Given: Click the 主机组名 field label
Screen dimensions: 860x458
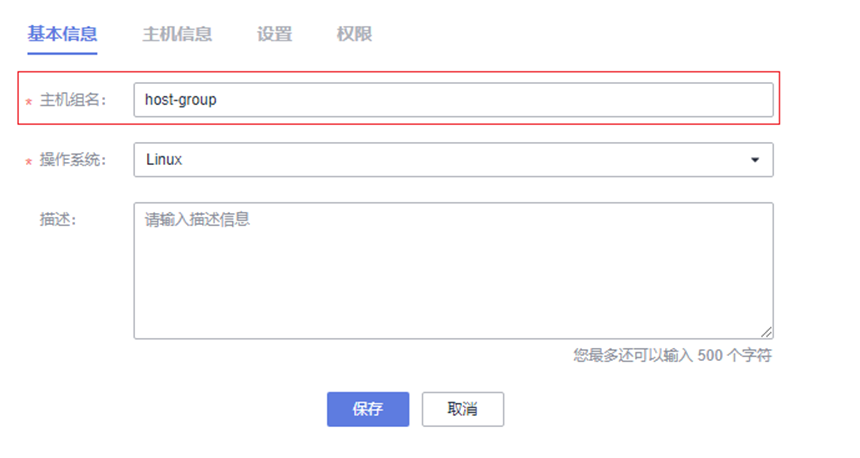Looking at the screenshot, I should [73, 100].
